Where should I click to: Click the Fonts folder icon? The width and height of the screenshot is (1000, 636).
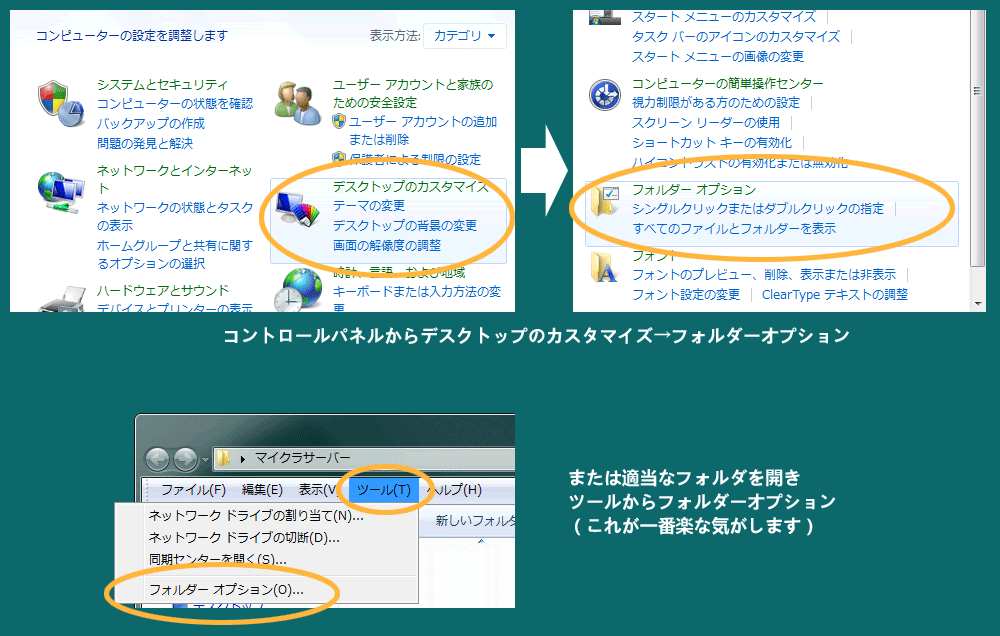tap(603, 267)
